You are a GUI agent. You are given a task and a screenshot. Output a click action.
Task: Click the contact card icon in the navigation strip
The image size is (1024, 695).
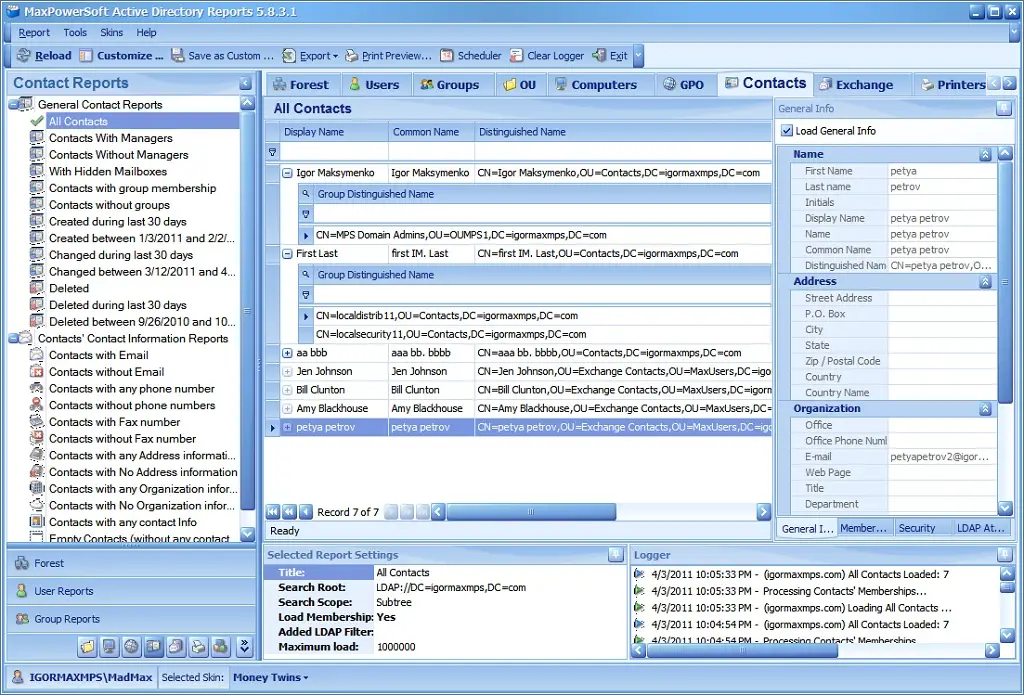point(153,647)
